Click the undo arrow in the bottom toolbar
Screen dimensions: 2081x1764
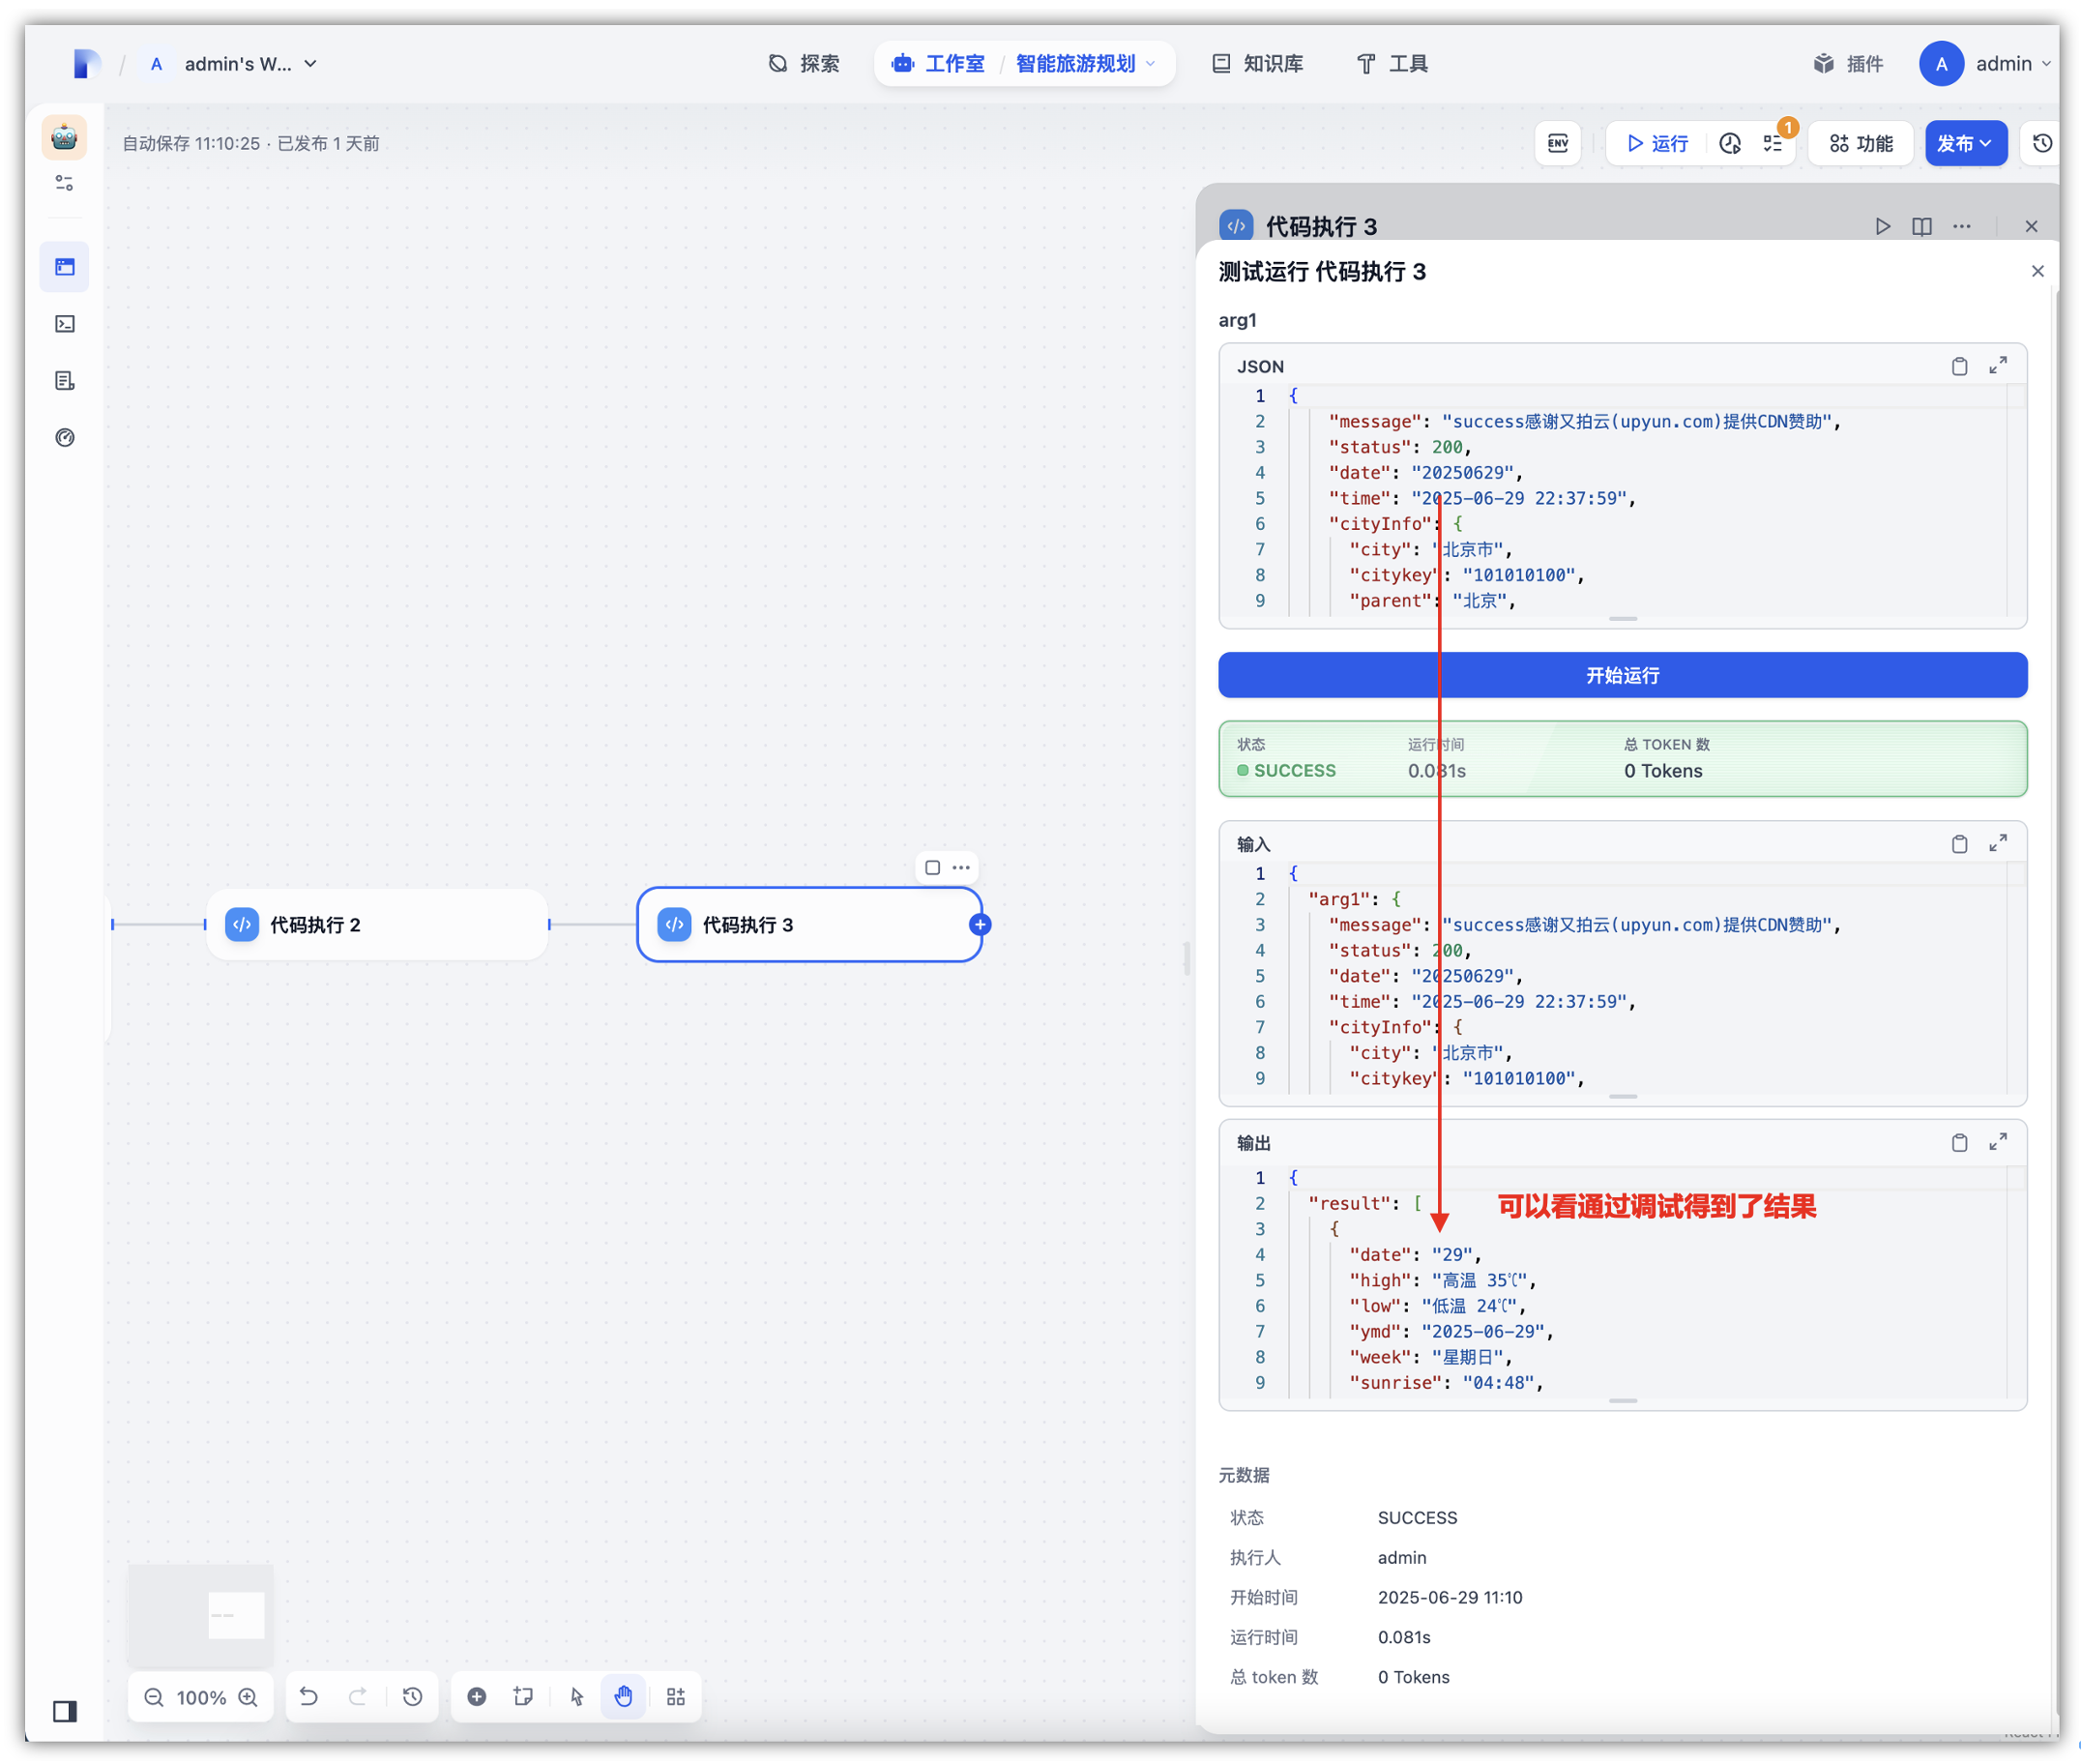coord(309,1697)
